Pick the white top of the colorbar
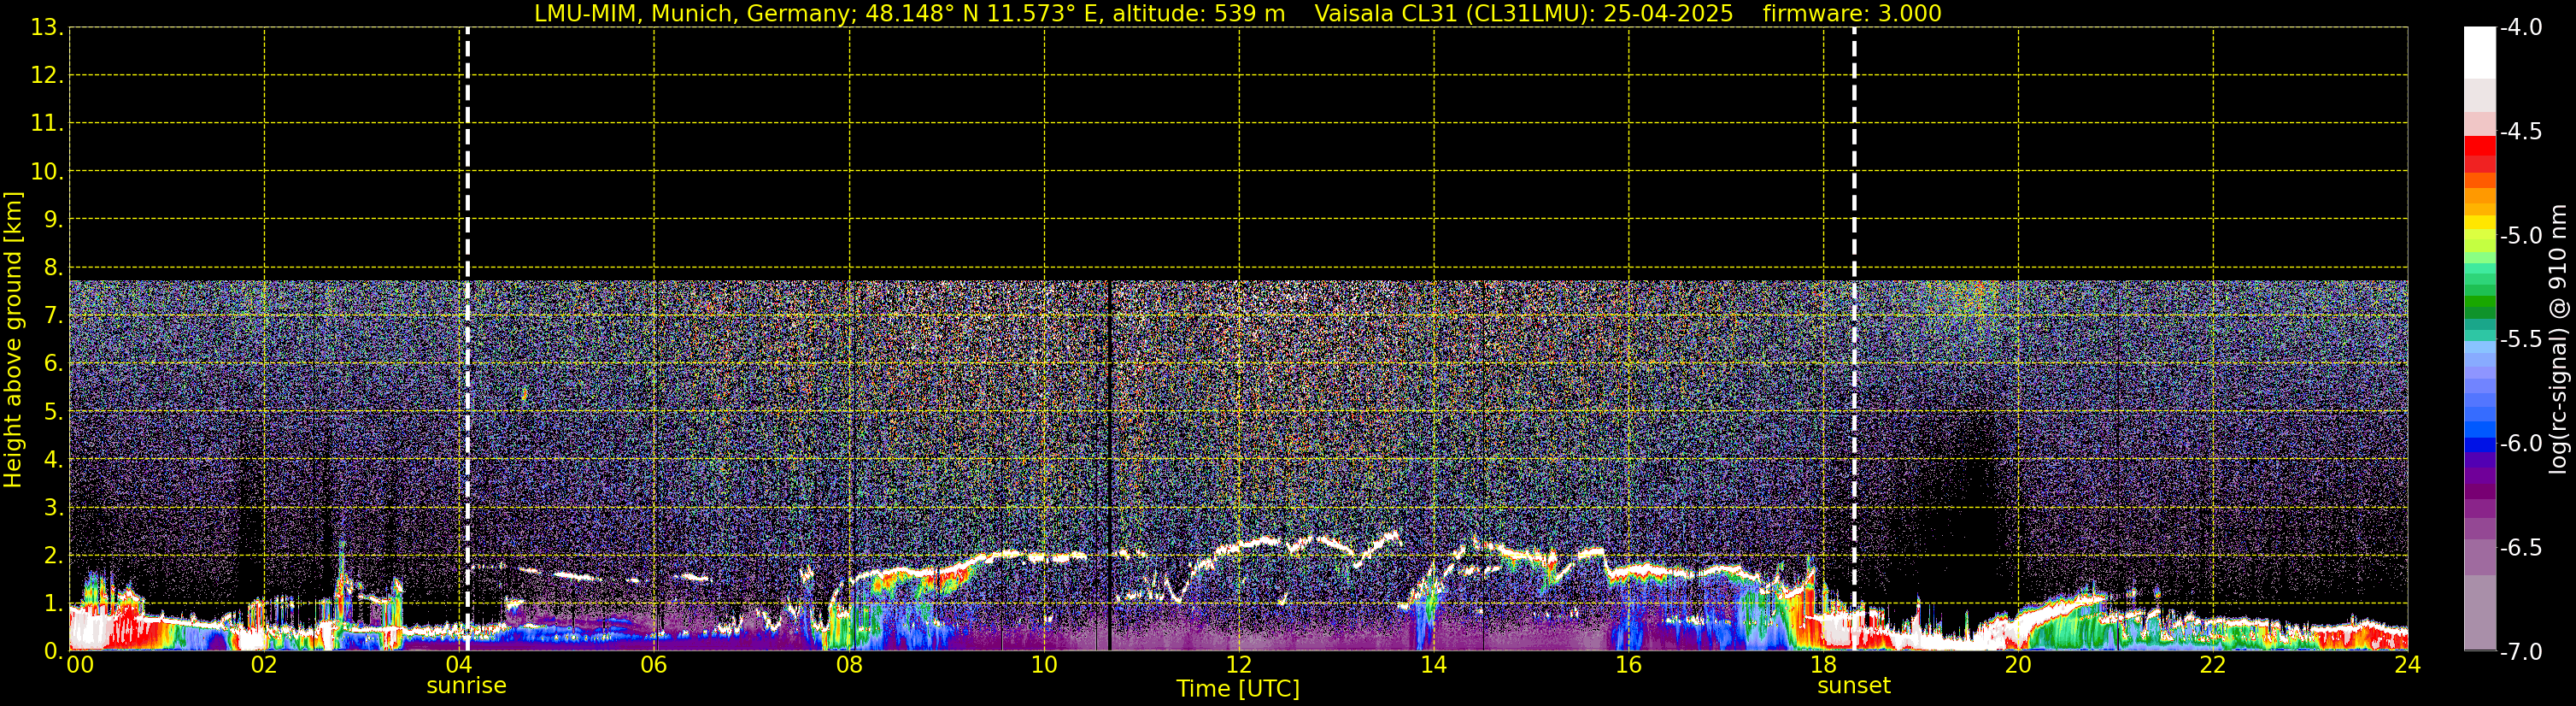Viewport: 2576px width, 706px height. click(2479, 50)
